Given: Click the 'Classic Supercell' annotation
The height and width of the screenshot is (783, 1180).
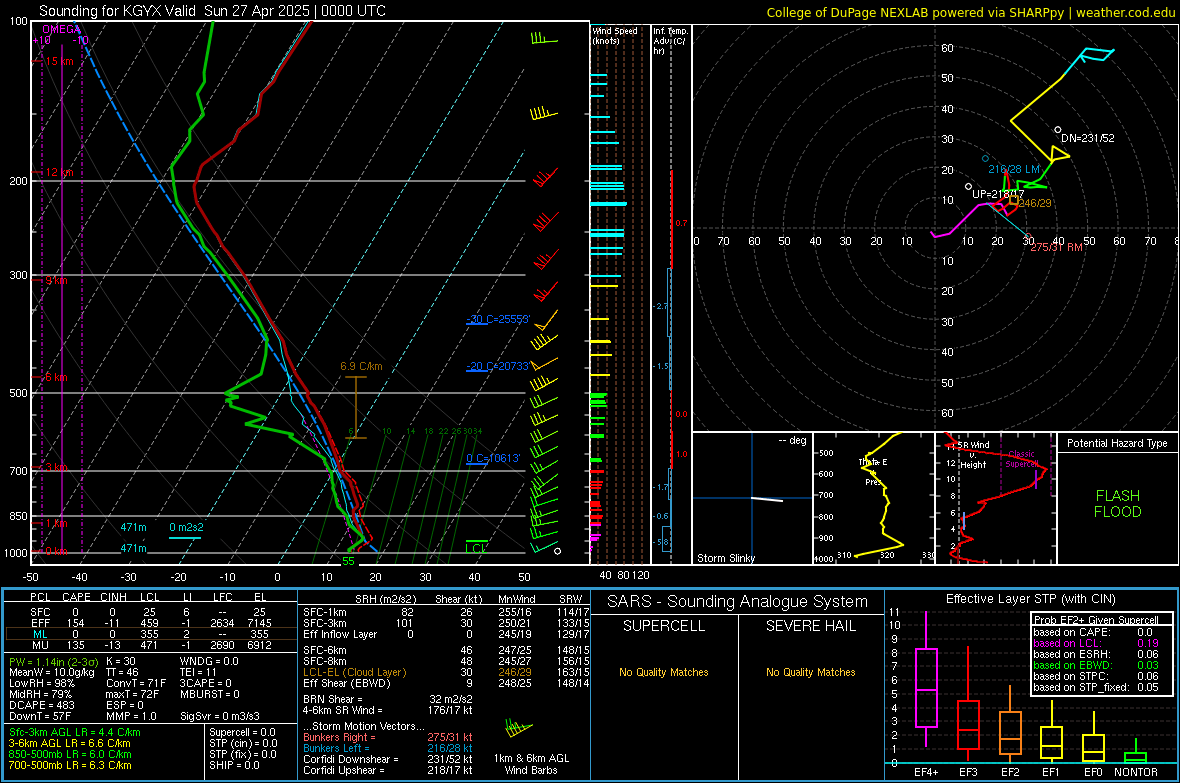Looking at the screenshot, I should tap(1022, 459).
